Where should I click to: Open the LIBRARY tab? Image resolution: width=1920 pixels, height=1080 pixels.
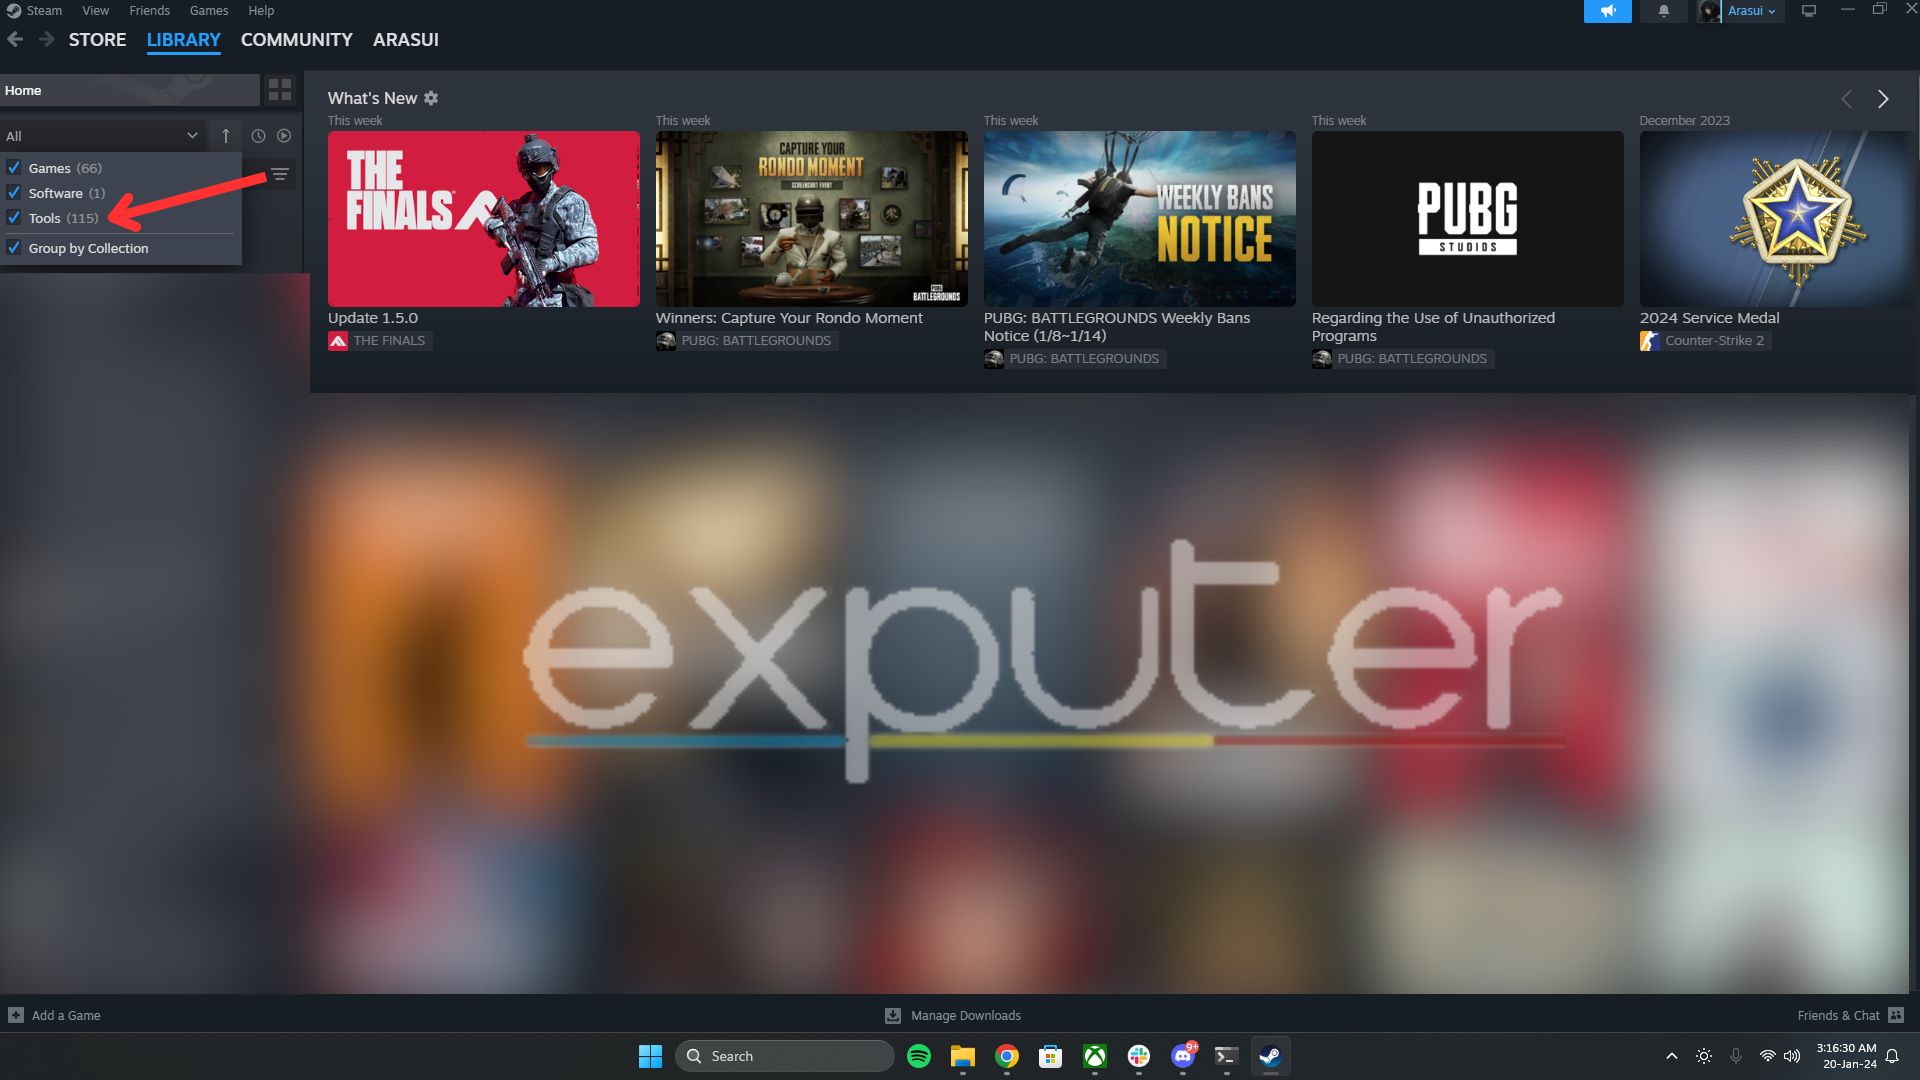[x=183, y=40]
